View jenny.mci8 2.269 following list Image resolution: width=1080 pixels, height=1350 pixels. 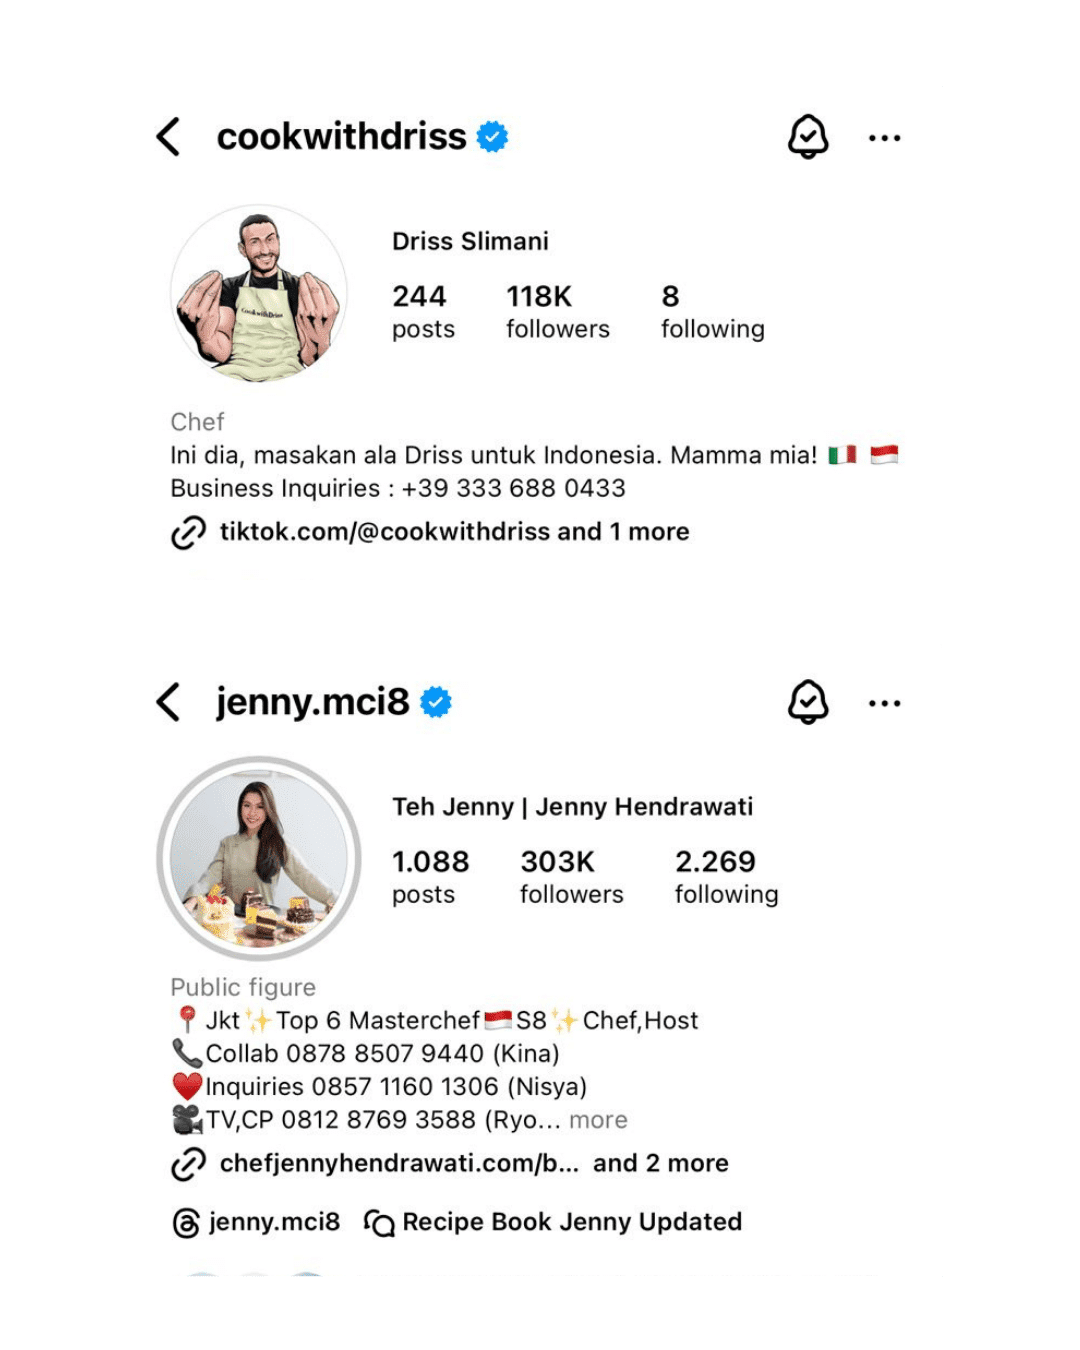coord(726,877)
